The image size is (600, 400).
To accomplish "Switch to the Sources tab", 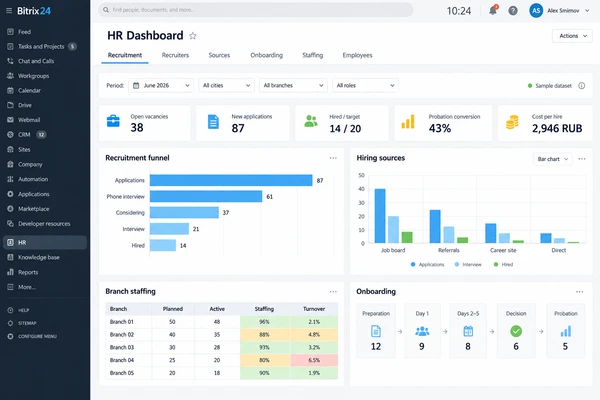I will [219, 55].
